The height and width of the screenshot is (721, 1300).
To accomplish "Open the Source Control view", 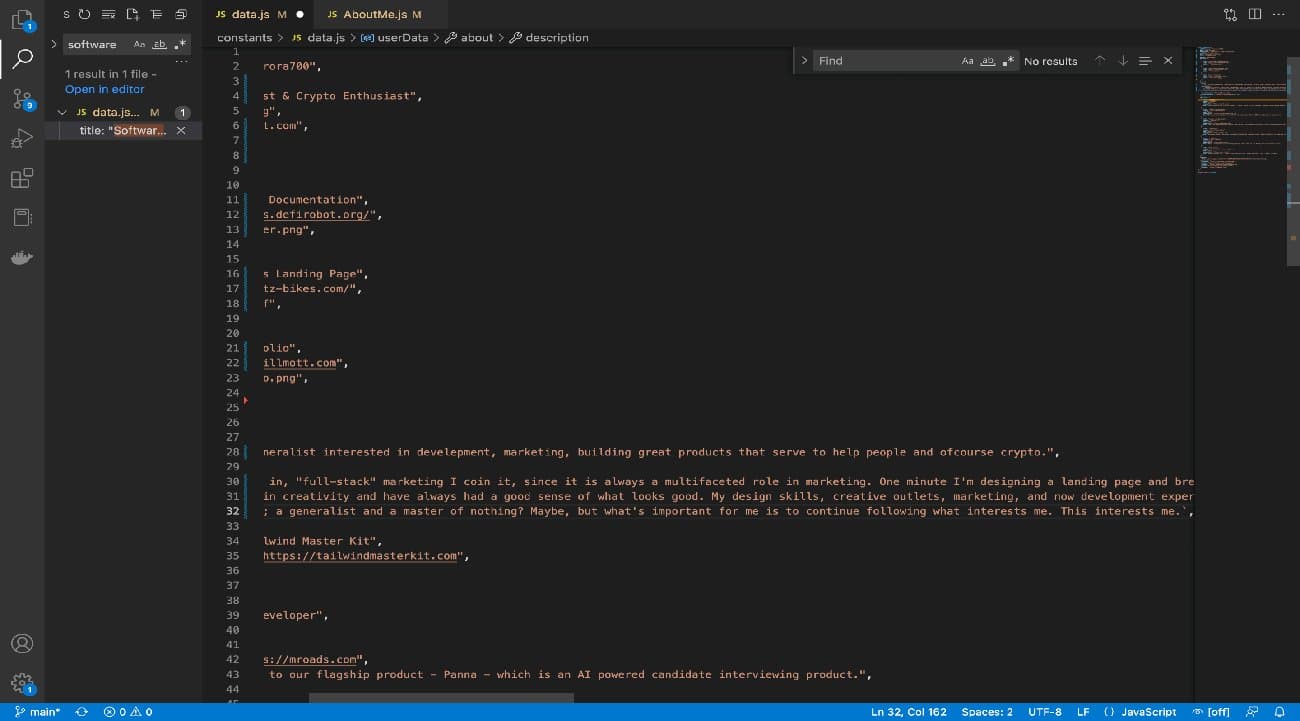I will point(22,100).
